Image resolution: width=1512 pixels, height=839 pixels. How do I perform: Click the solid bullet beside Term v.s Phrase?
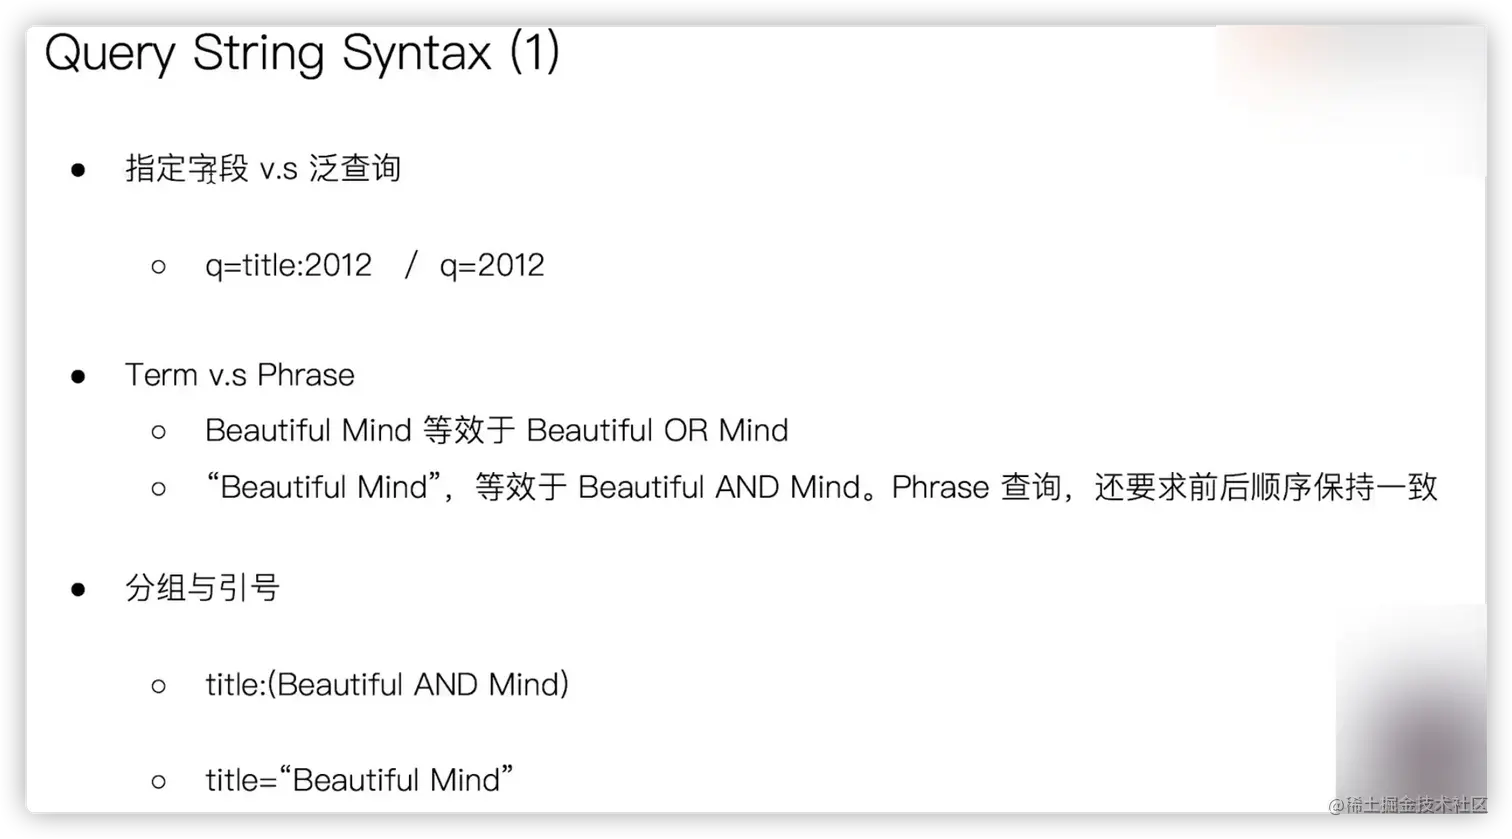pos(78,377)
